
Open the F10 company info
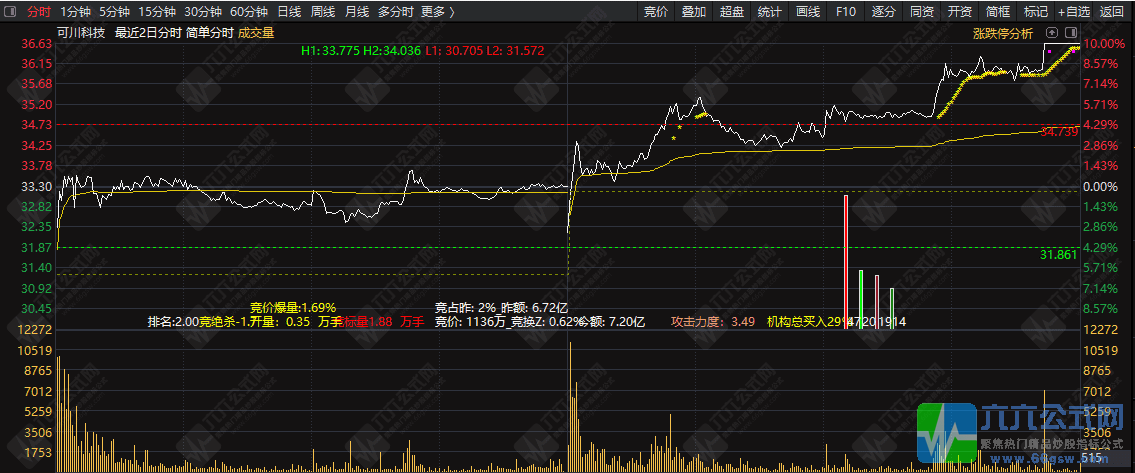tap(845, 12)
